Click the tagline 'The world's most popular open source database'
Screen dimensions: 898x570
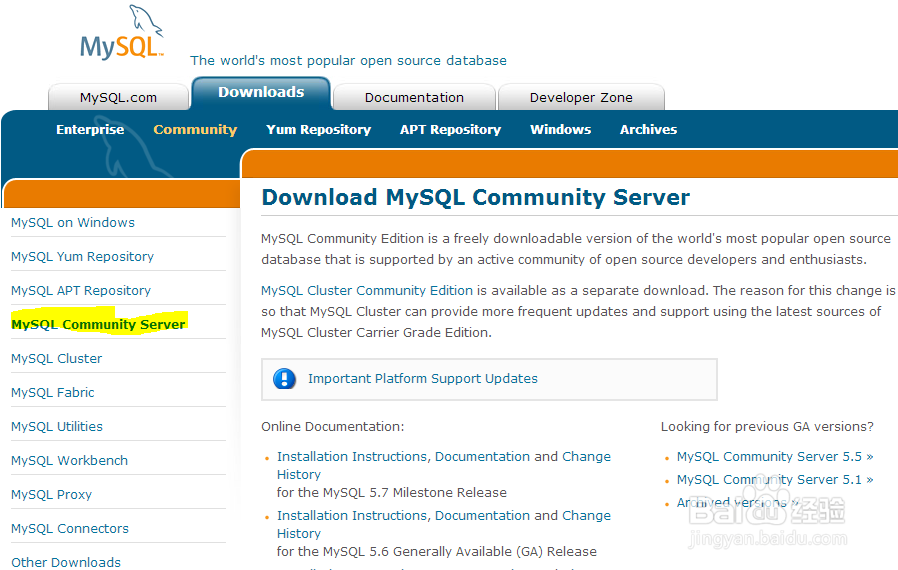(x=348, y=61)
